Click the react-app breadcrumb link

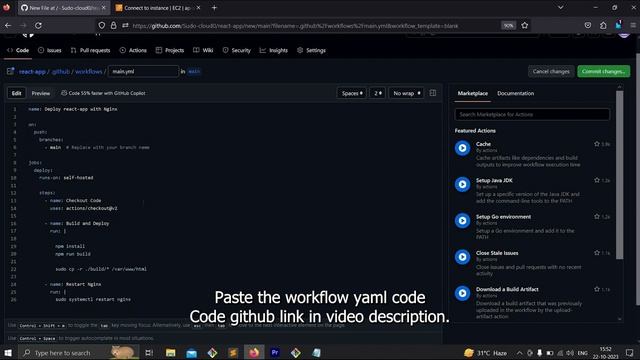(32, 71)
